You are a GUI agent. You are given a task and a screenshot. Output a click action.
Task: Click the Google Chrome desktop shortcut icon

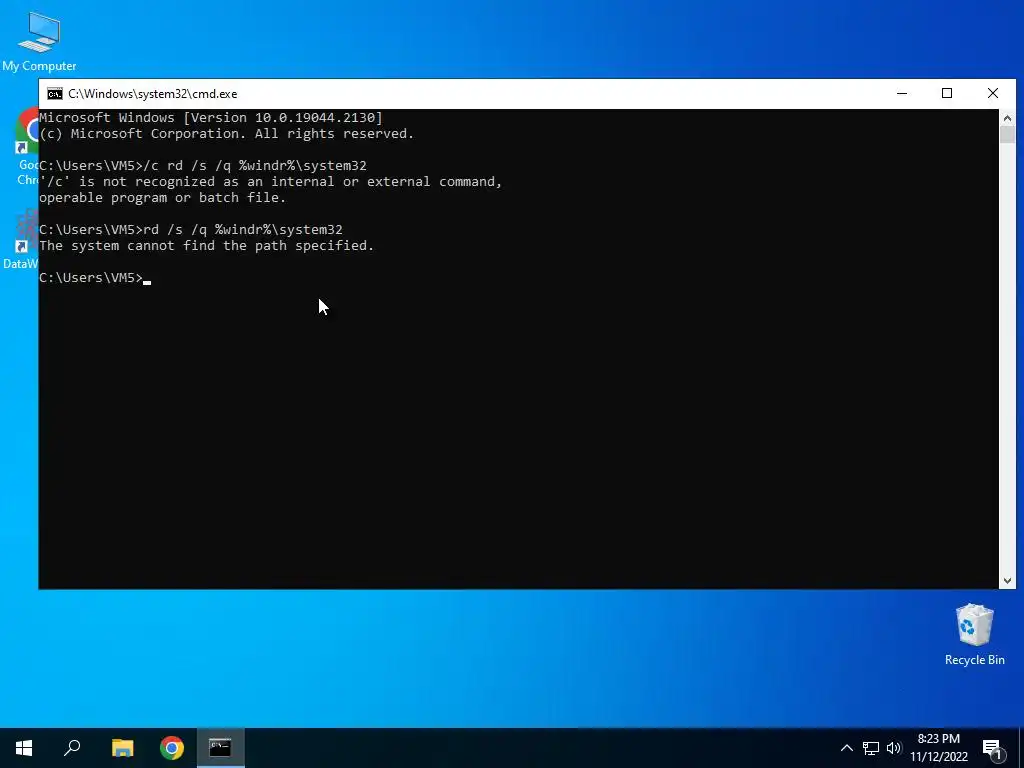27,147
